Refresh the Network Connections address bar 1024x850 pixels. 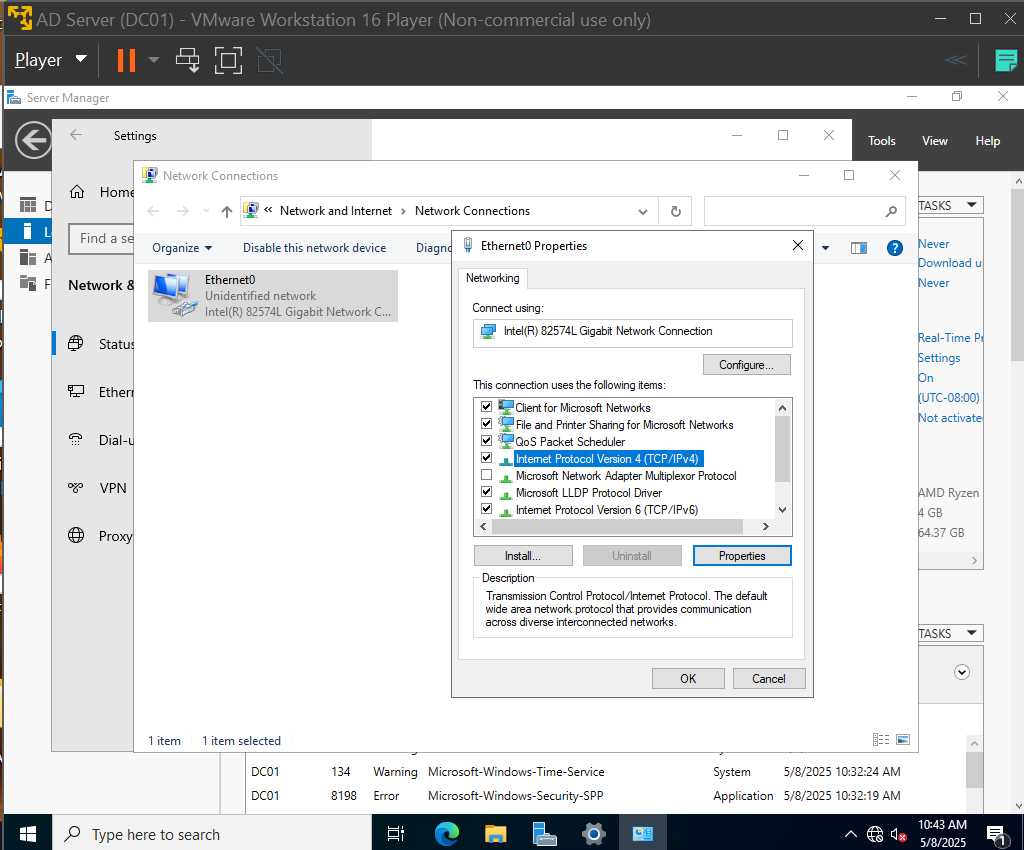676,211
